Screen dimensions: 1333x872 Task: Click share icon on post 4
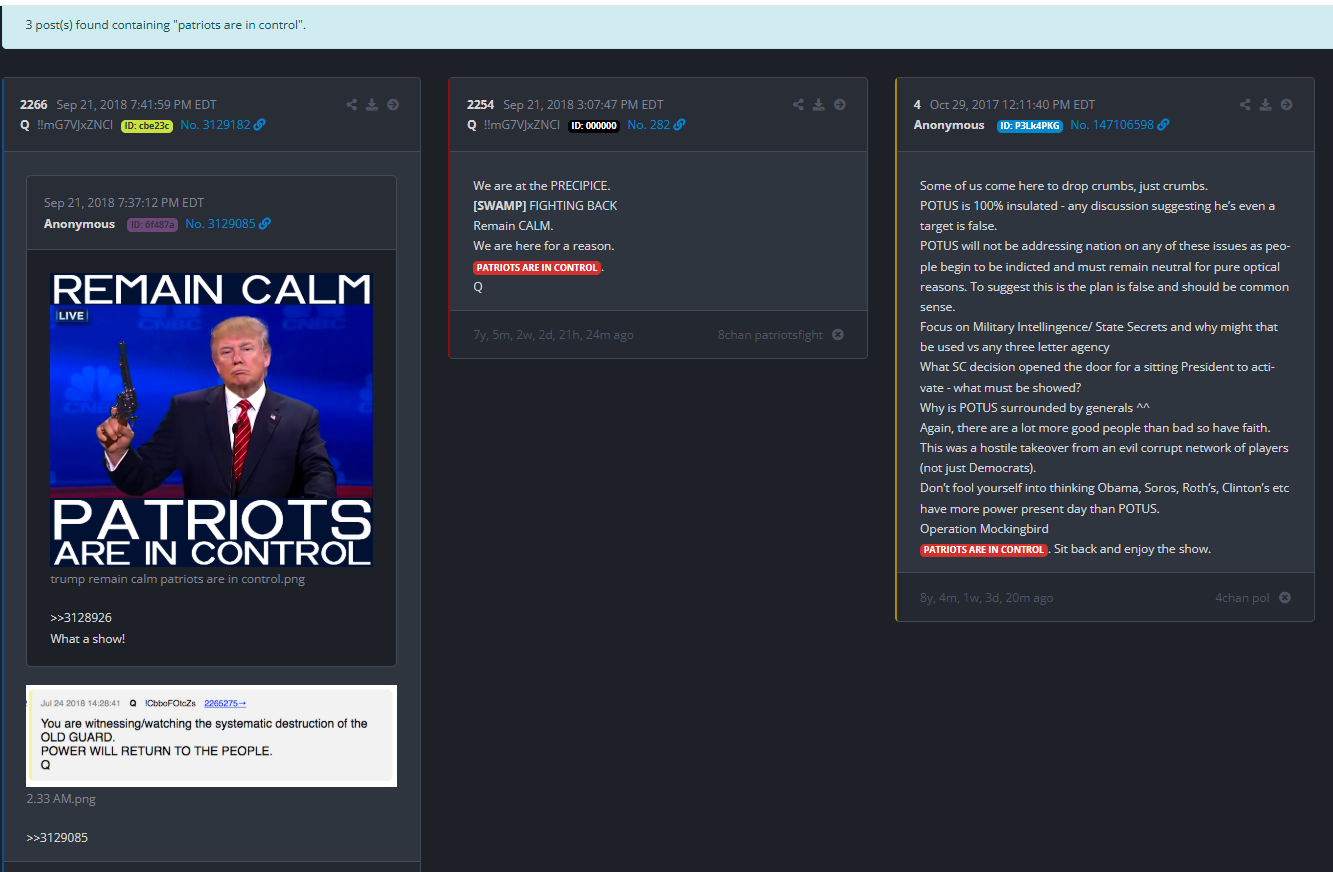[x=1245, y=105]
